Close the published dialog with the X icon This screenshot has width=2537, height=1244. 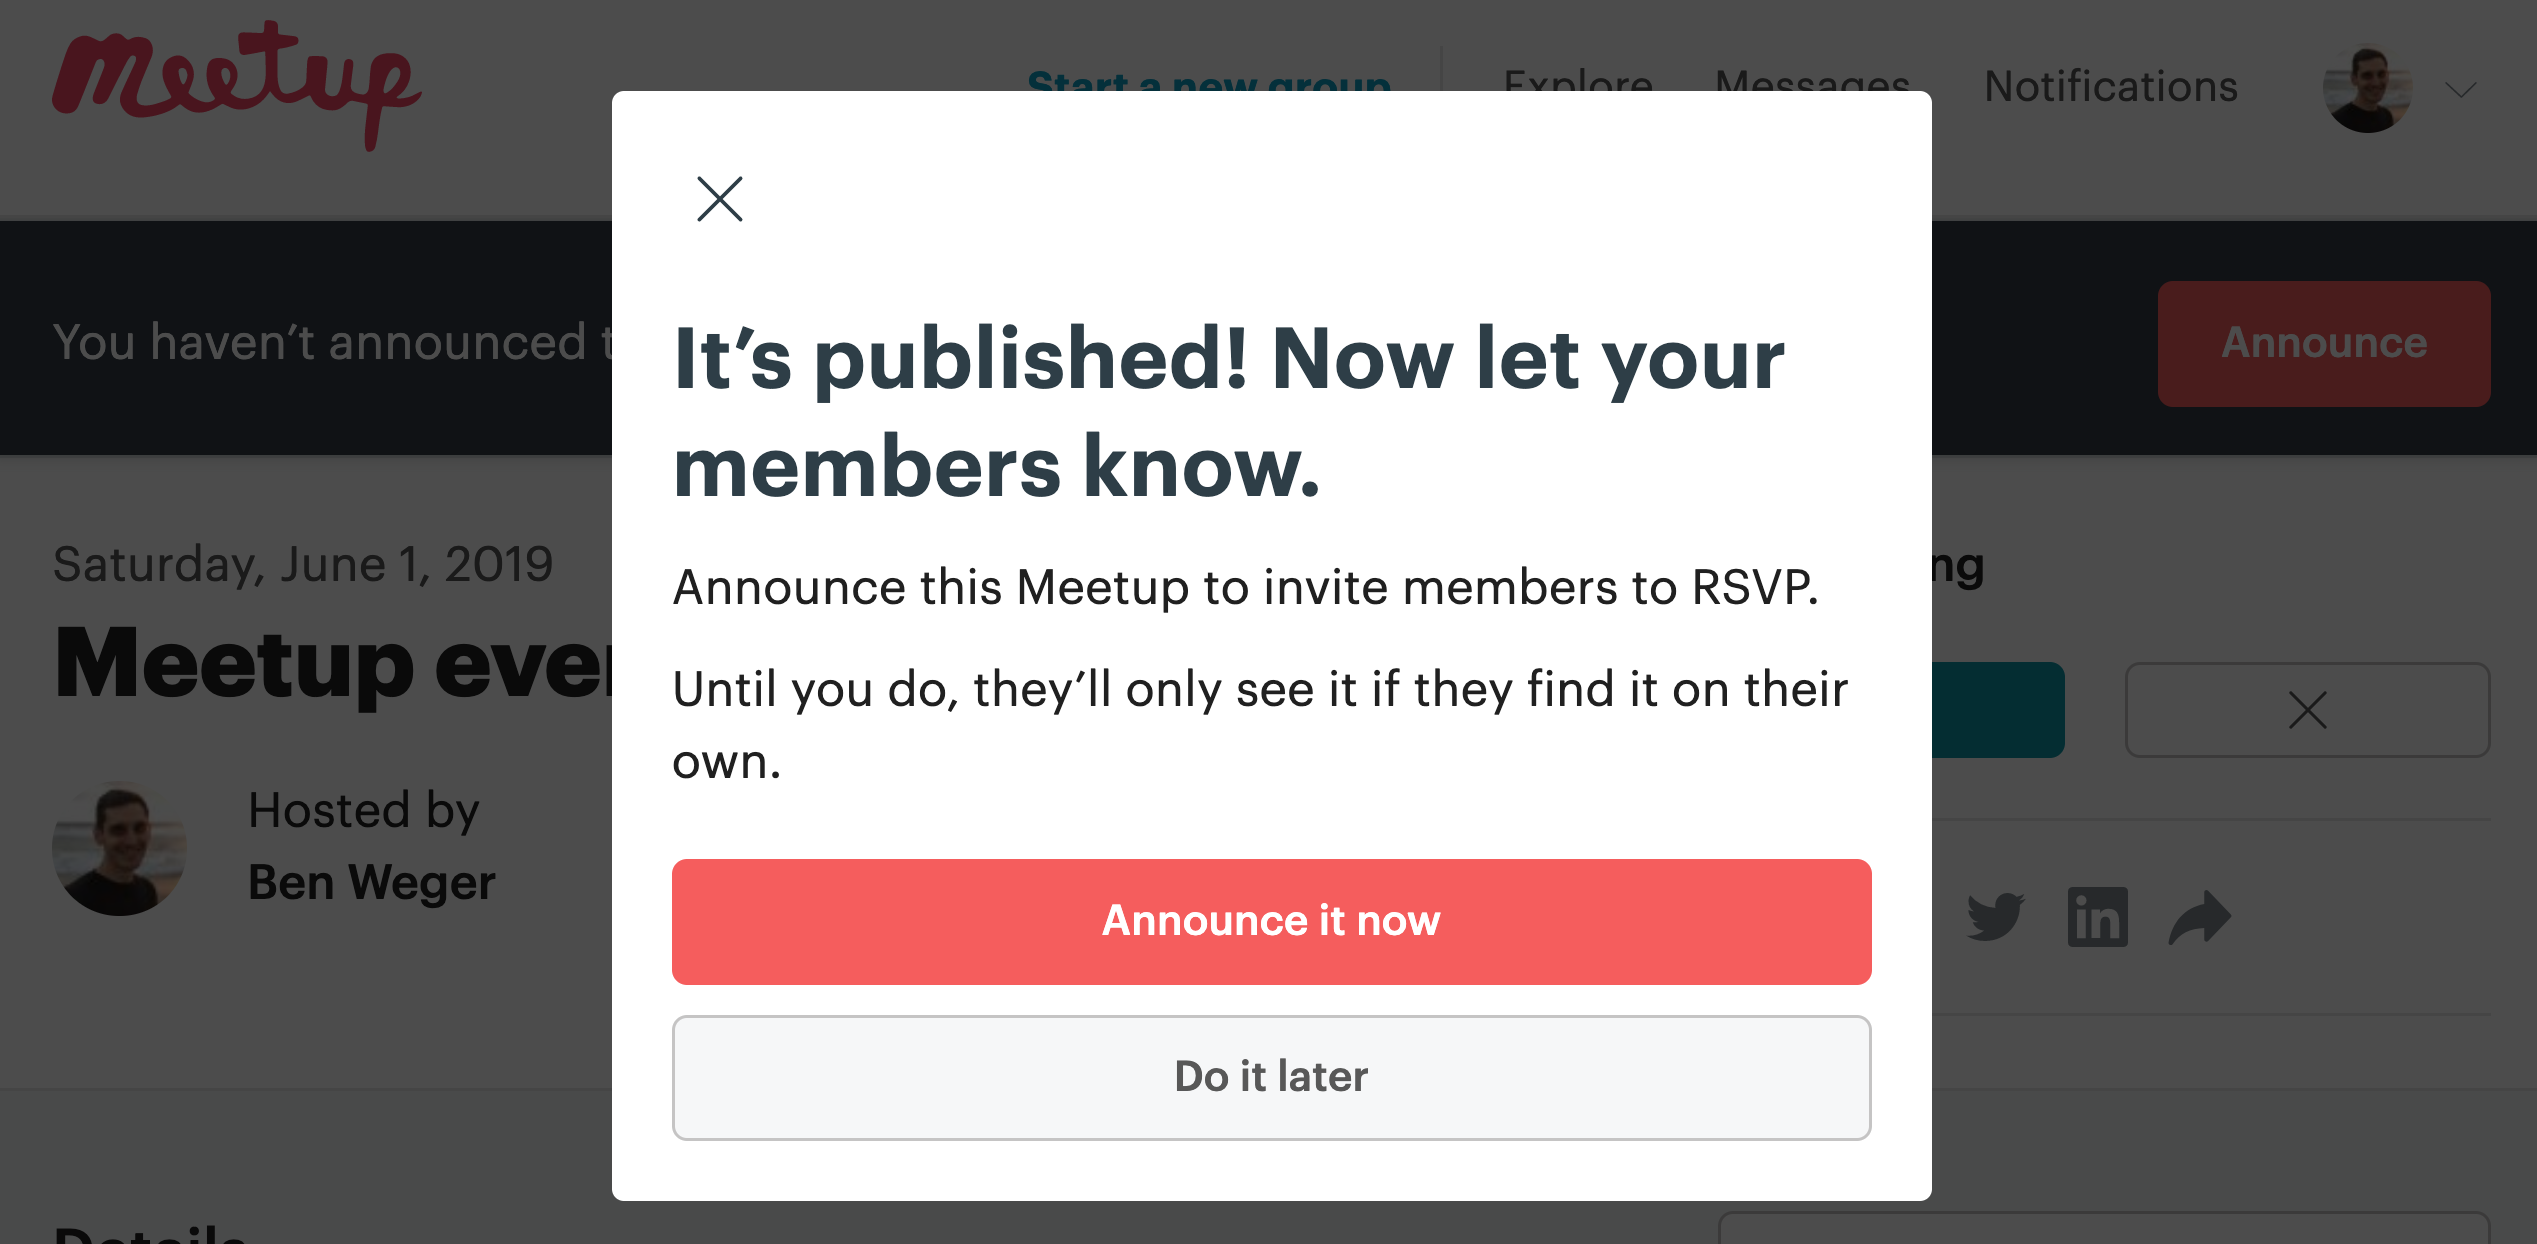tap(719, 199)
